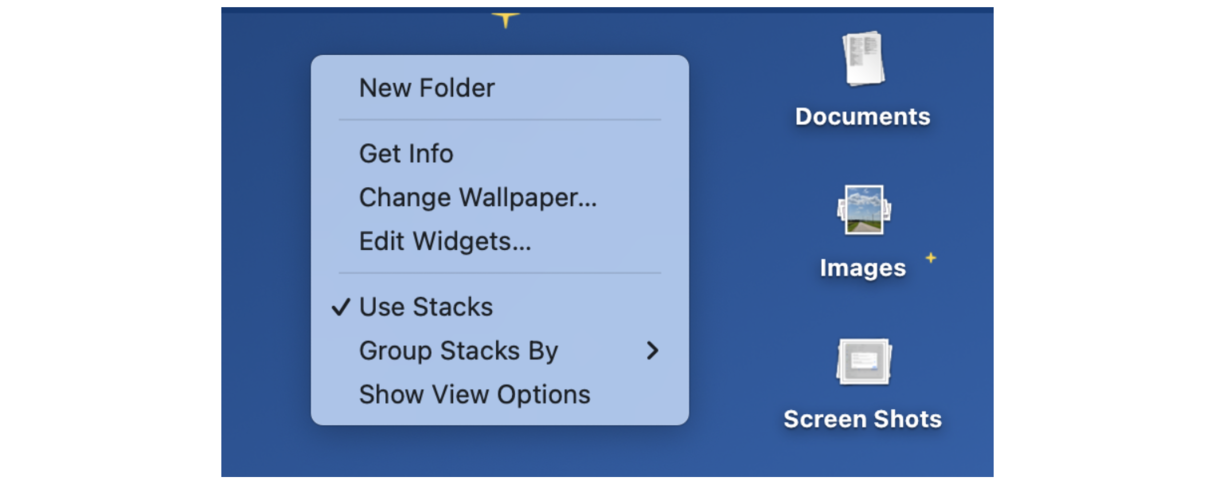This screenshot has width=1215, height=481.
Task: Toggle the Use Stacks menu option
Action: pos(426,307)
